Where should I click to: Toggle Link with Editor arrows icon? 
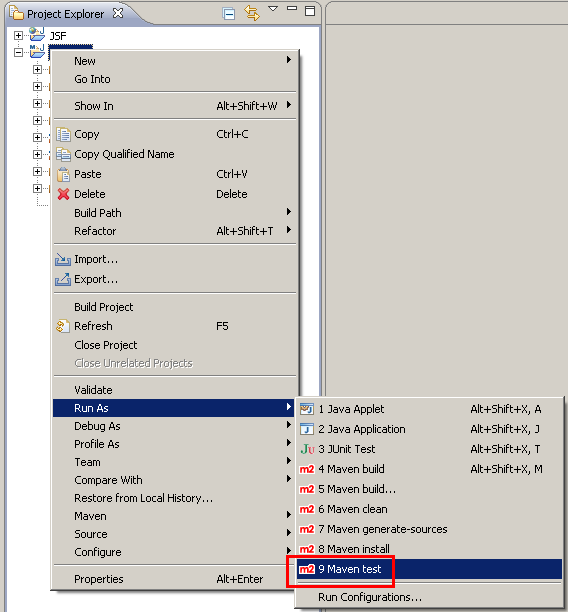(x=252, y=13)
